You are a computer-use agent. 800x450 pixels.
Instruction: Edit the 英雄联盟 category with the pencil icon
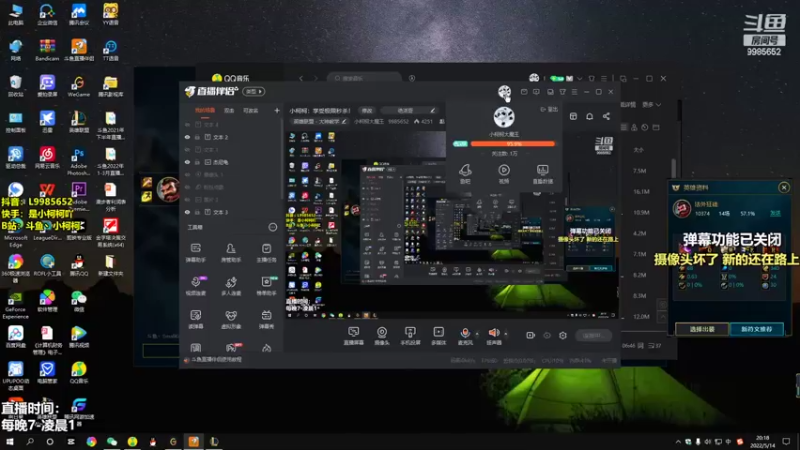tap(344, 121)
